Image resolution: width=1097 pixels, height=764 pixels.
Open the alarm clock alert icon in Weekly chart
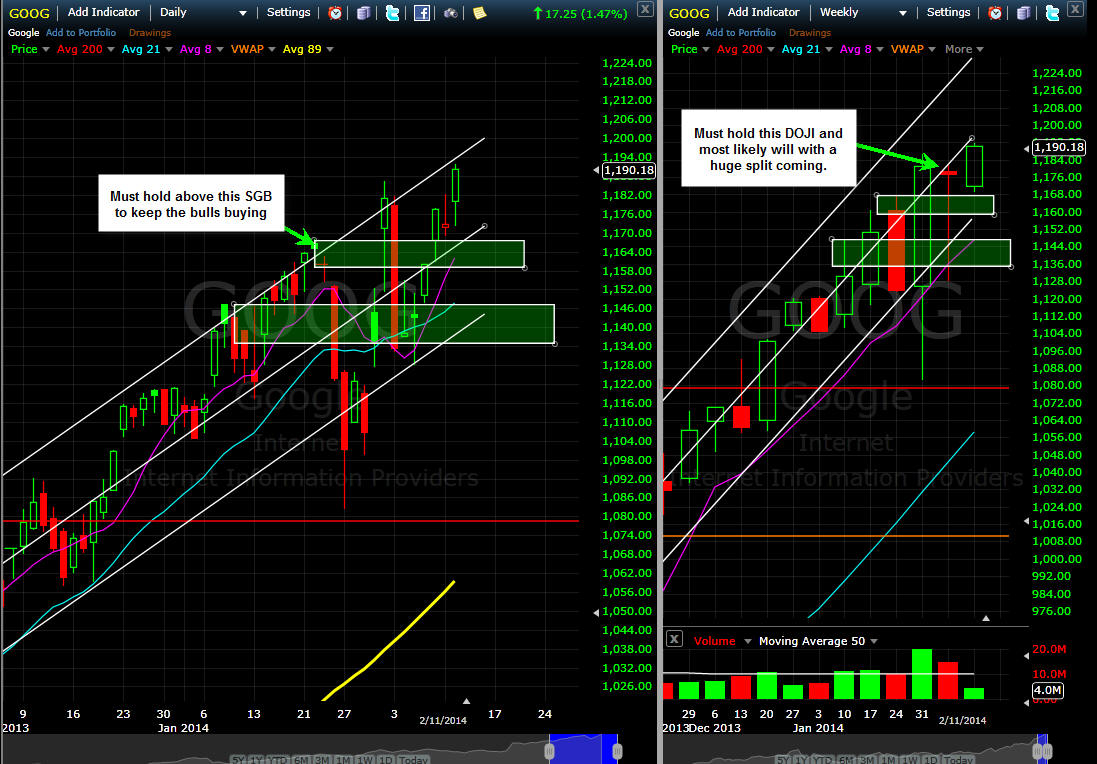click(x=995, y=13)
